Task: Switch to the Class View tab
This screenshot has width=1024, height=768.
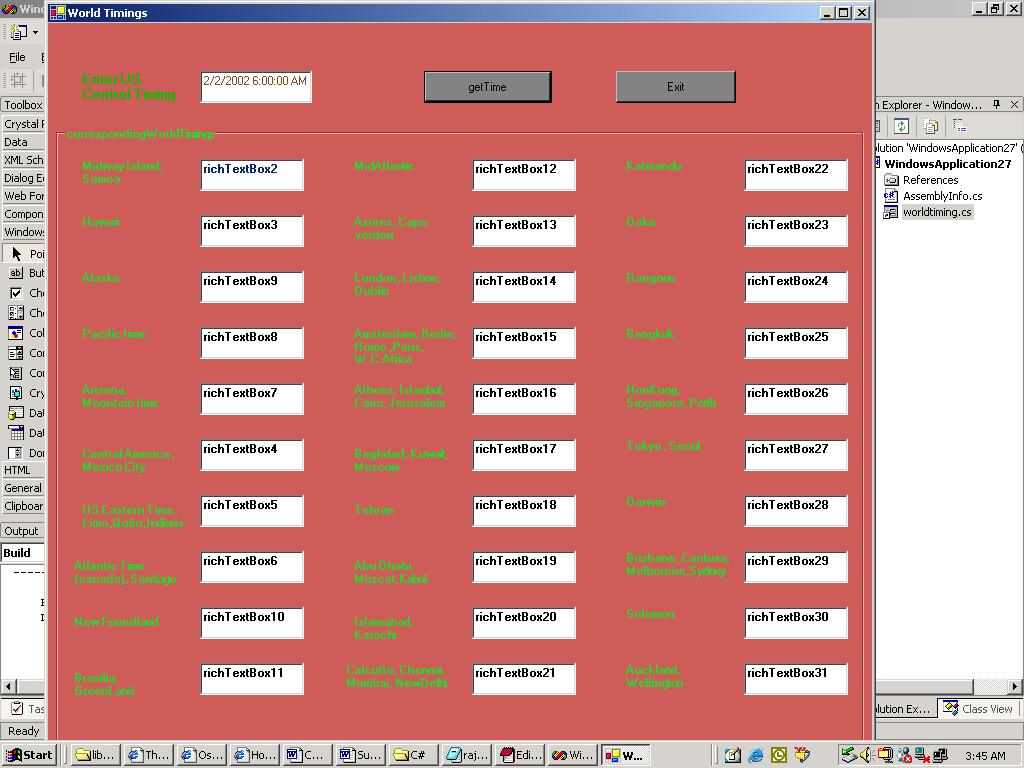Action: (978, 709)
